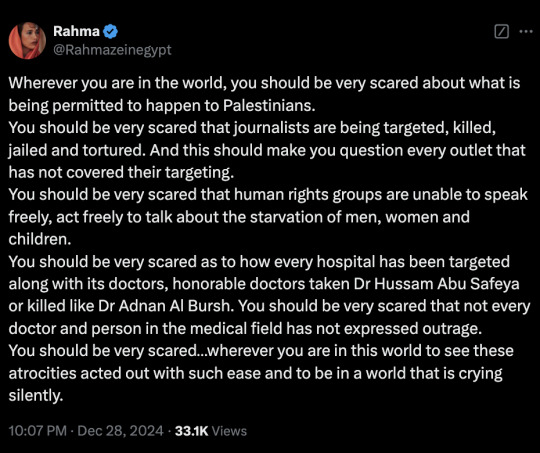Open the 33.1K view count
Image resolution: width=540 pixels, height=453 pixels.
(191, 431)
